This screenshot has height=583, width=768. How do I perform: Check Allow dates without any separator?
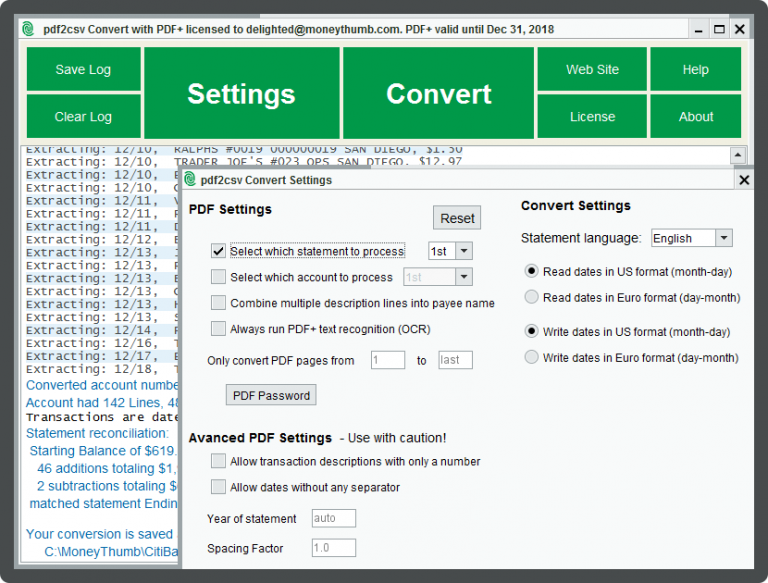click(218, 487)
